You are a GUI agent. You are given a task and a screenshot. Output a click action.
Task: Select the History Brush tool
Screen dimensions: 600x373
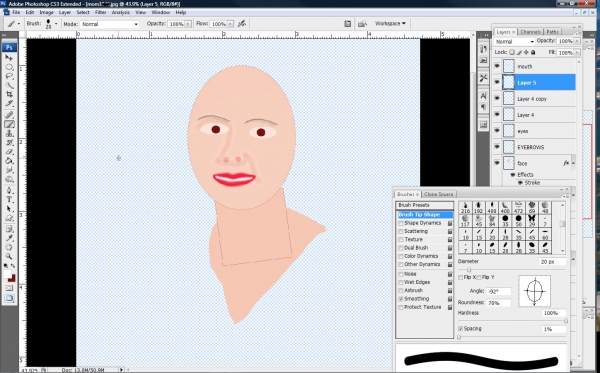point(9,142)
